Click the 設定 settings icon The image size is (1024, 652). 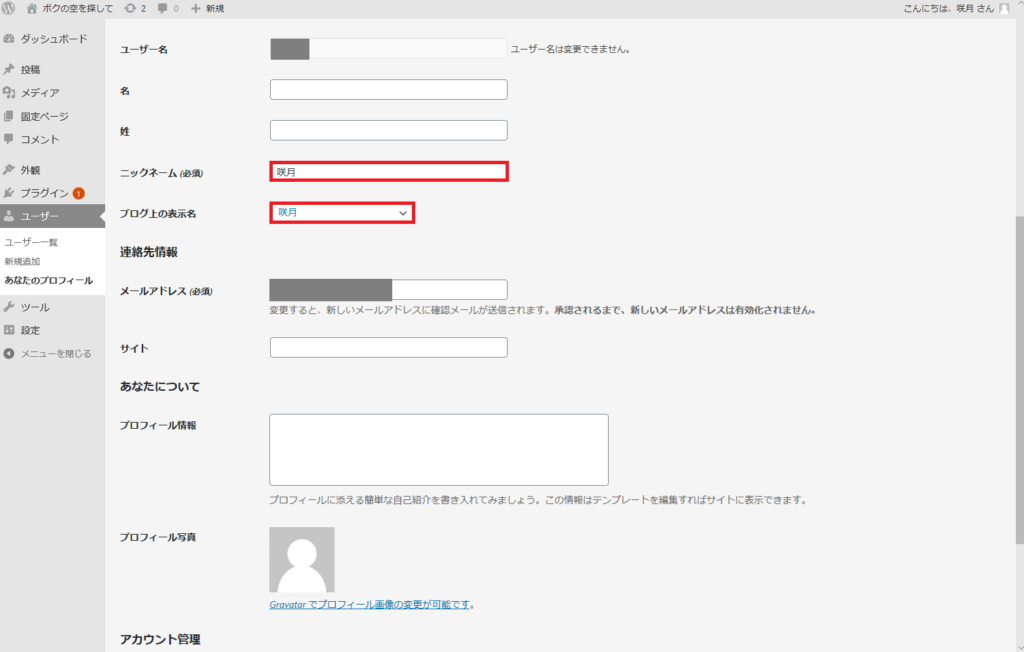click(x=9, y=330)
